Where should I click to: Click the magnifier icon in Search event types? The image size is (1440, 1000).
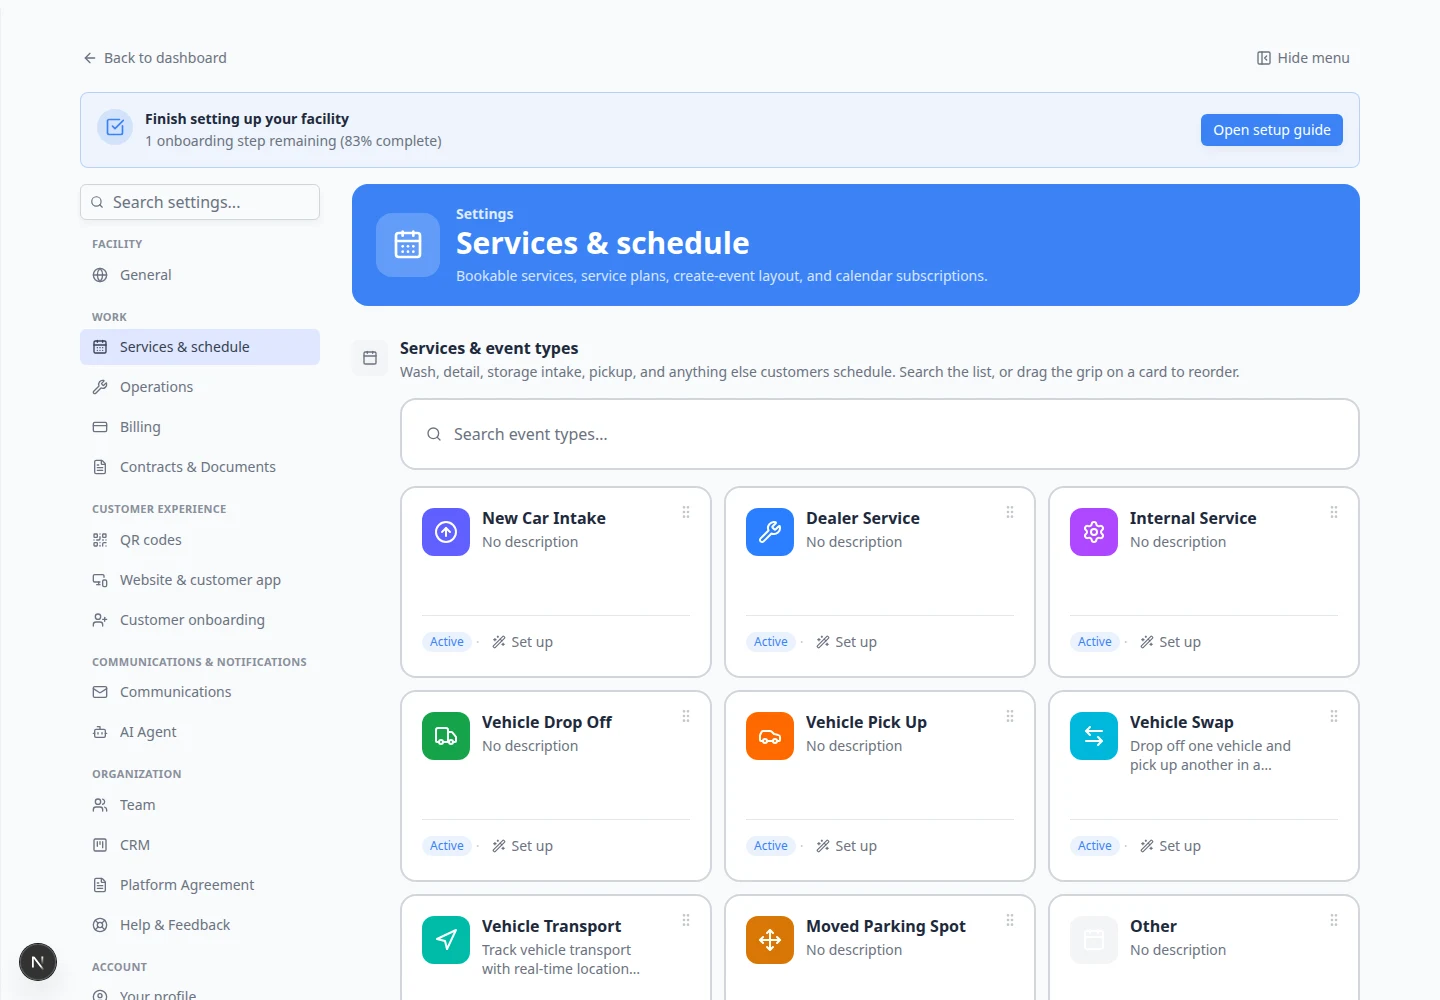(434, 434)
